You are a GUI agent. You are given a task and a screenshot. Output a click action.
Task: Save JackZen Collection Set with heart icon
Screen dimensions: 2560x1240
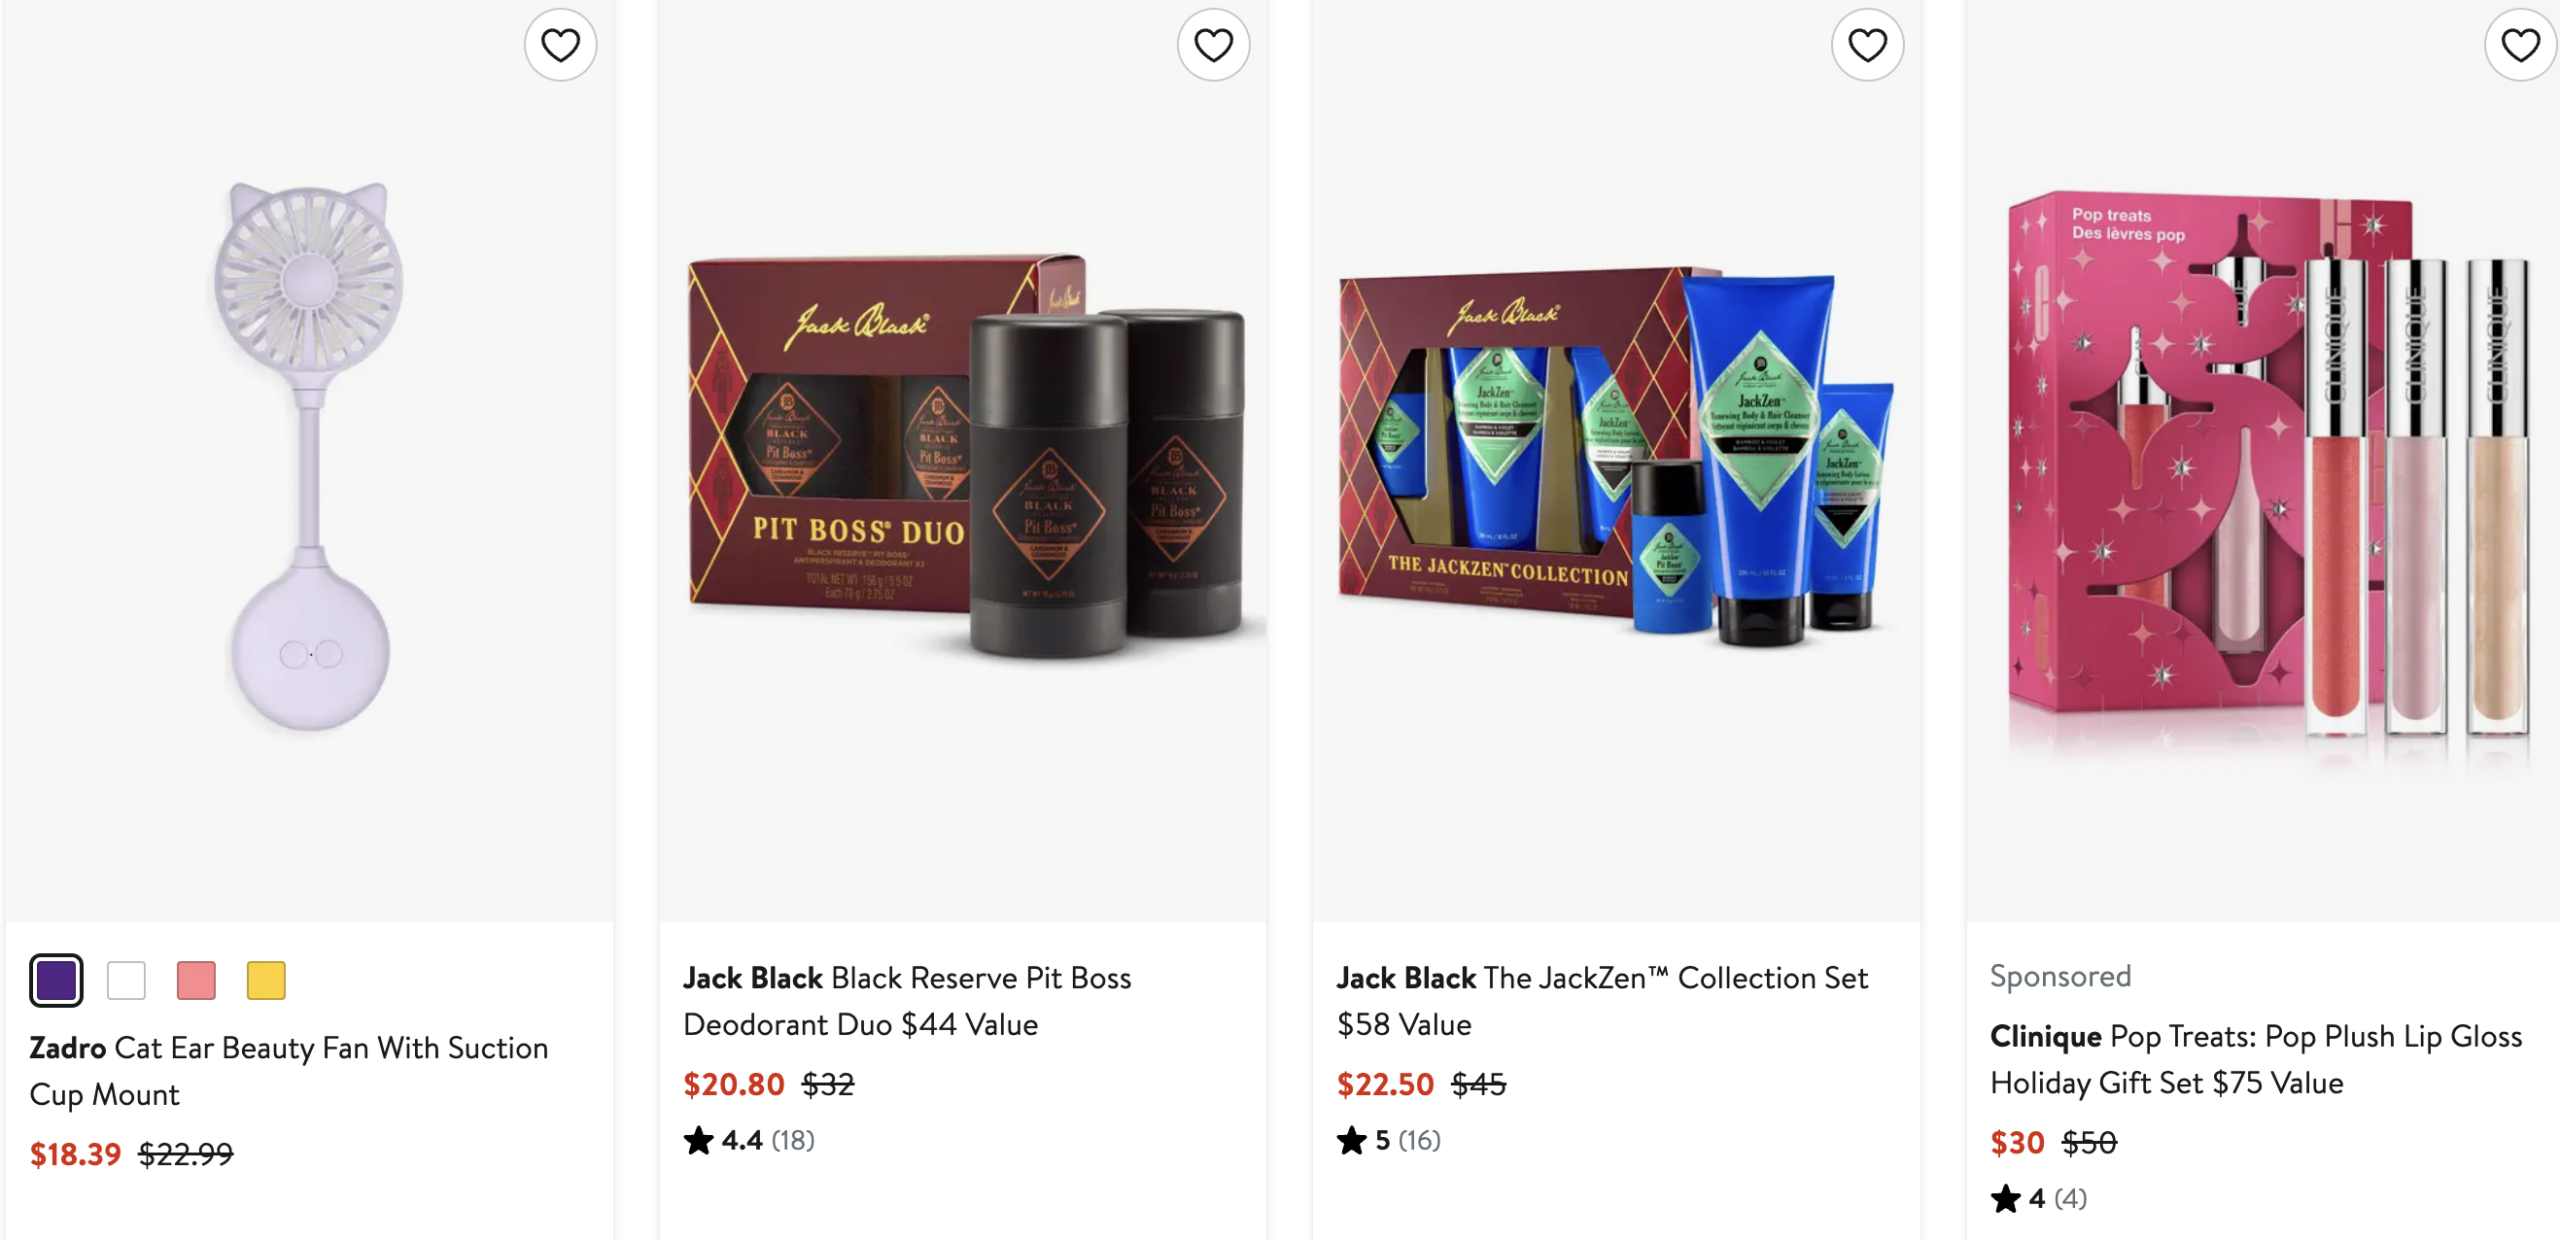click(x=1867, y=45)
